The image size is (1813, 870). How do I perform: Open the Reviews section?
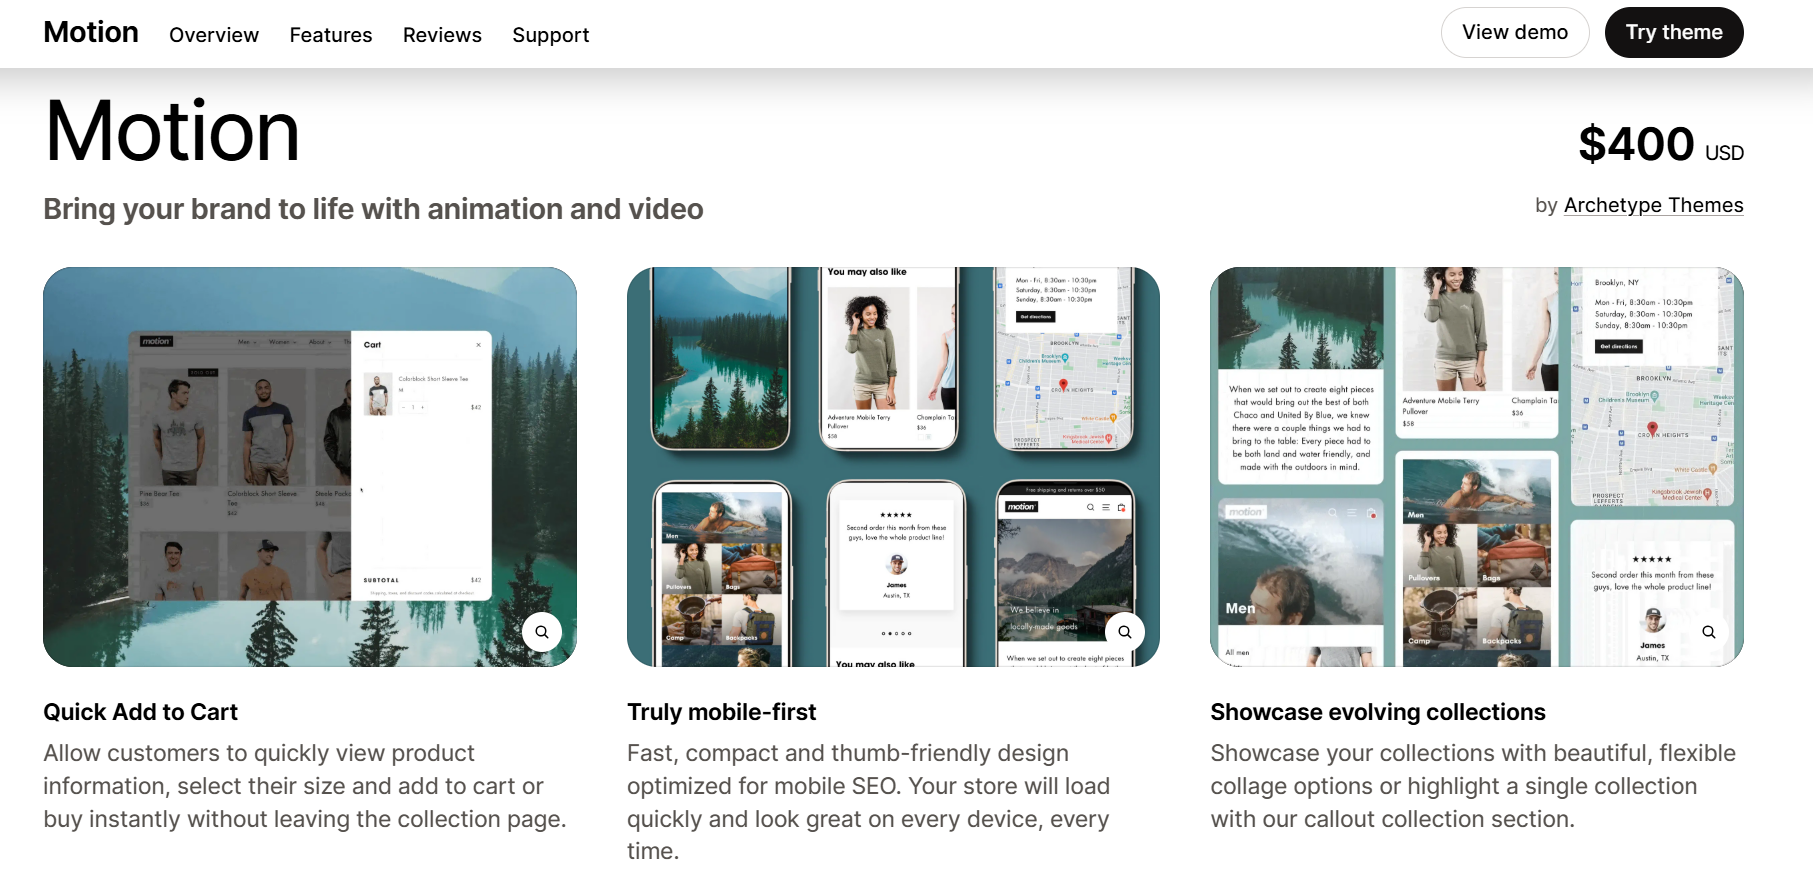click(x=442, y=35)
